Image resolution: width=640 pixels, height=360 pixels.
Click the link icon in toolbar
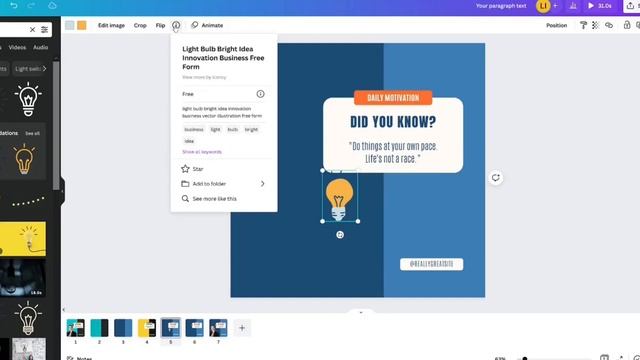[x=609, y=25]
